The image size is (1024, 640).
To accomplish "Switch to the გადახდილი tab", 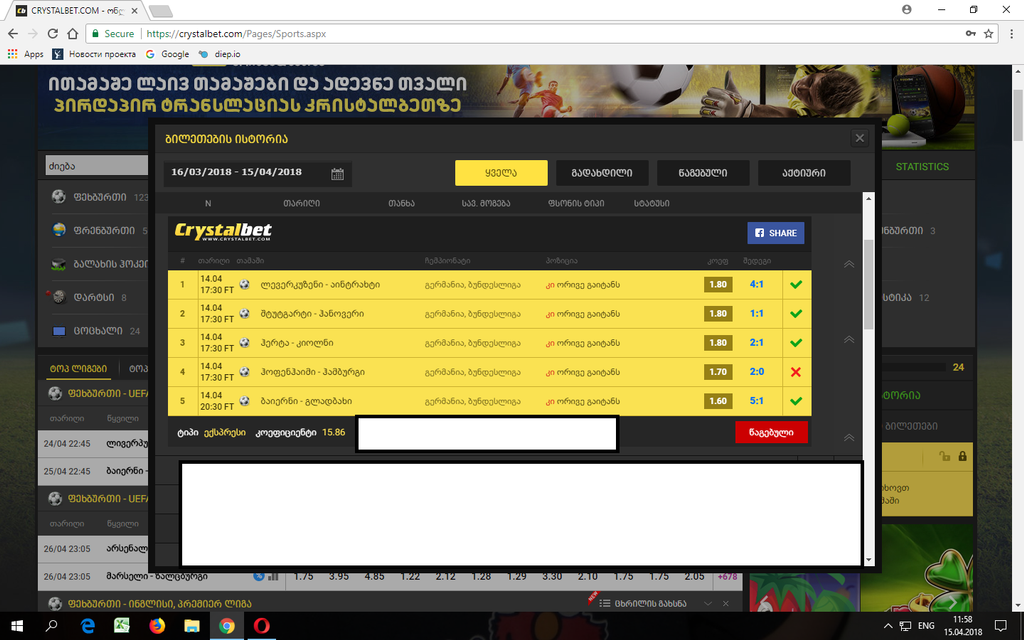I will [602, 173].
